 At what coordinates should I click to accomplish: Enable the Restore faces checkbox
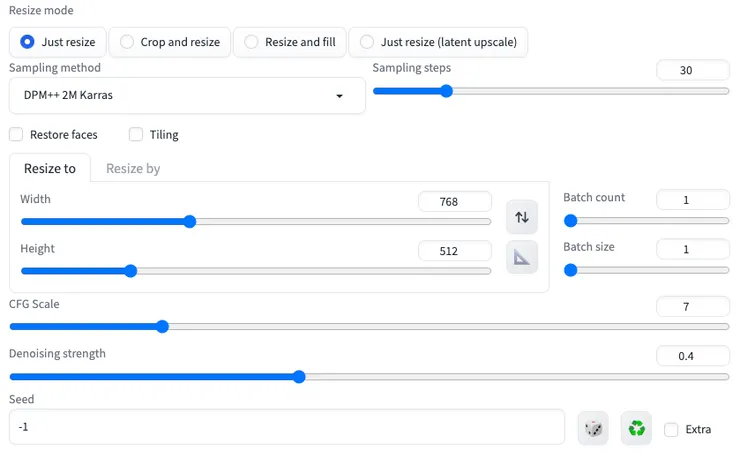(16, 134)
